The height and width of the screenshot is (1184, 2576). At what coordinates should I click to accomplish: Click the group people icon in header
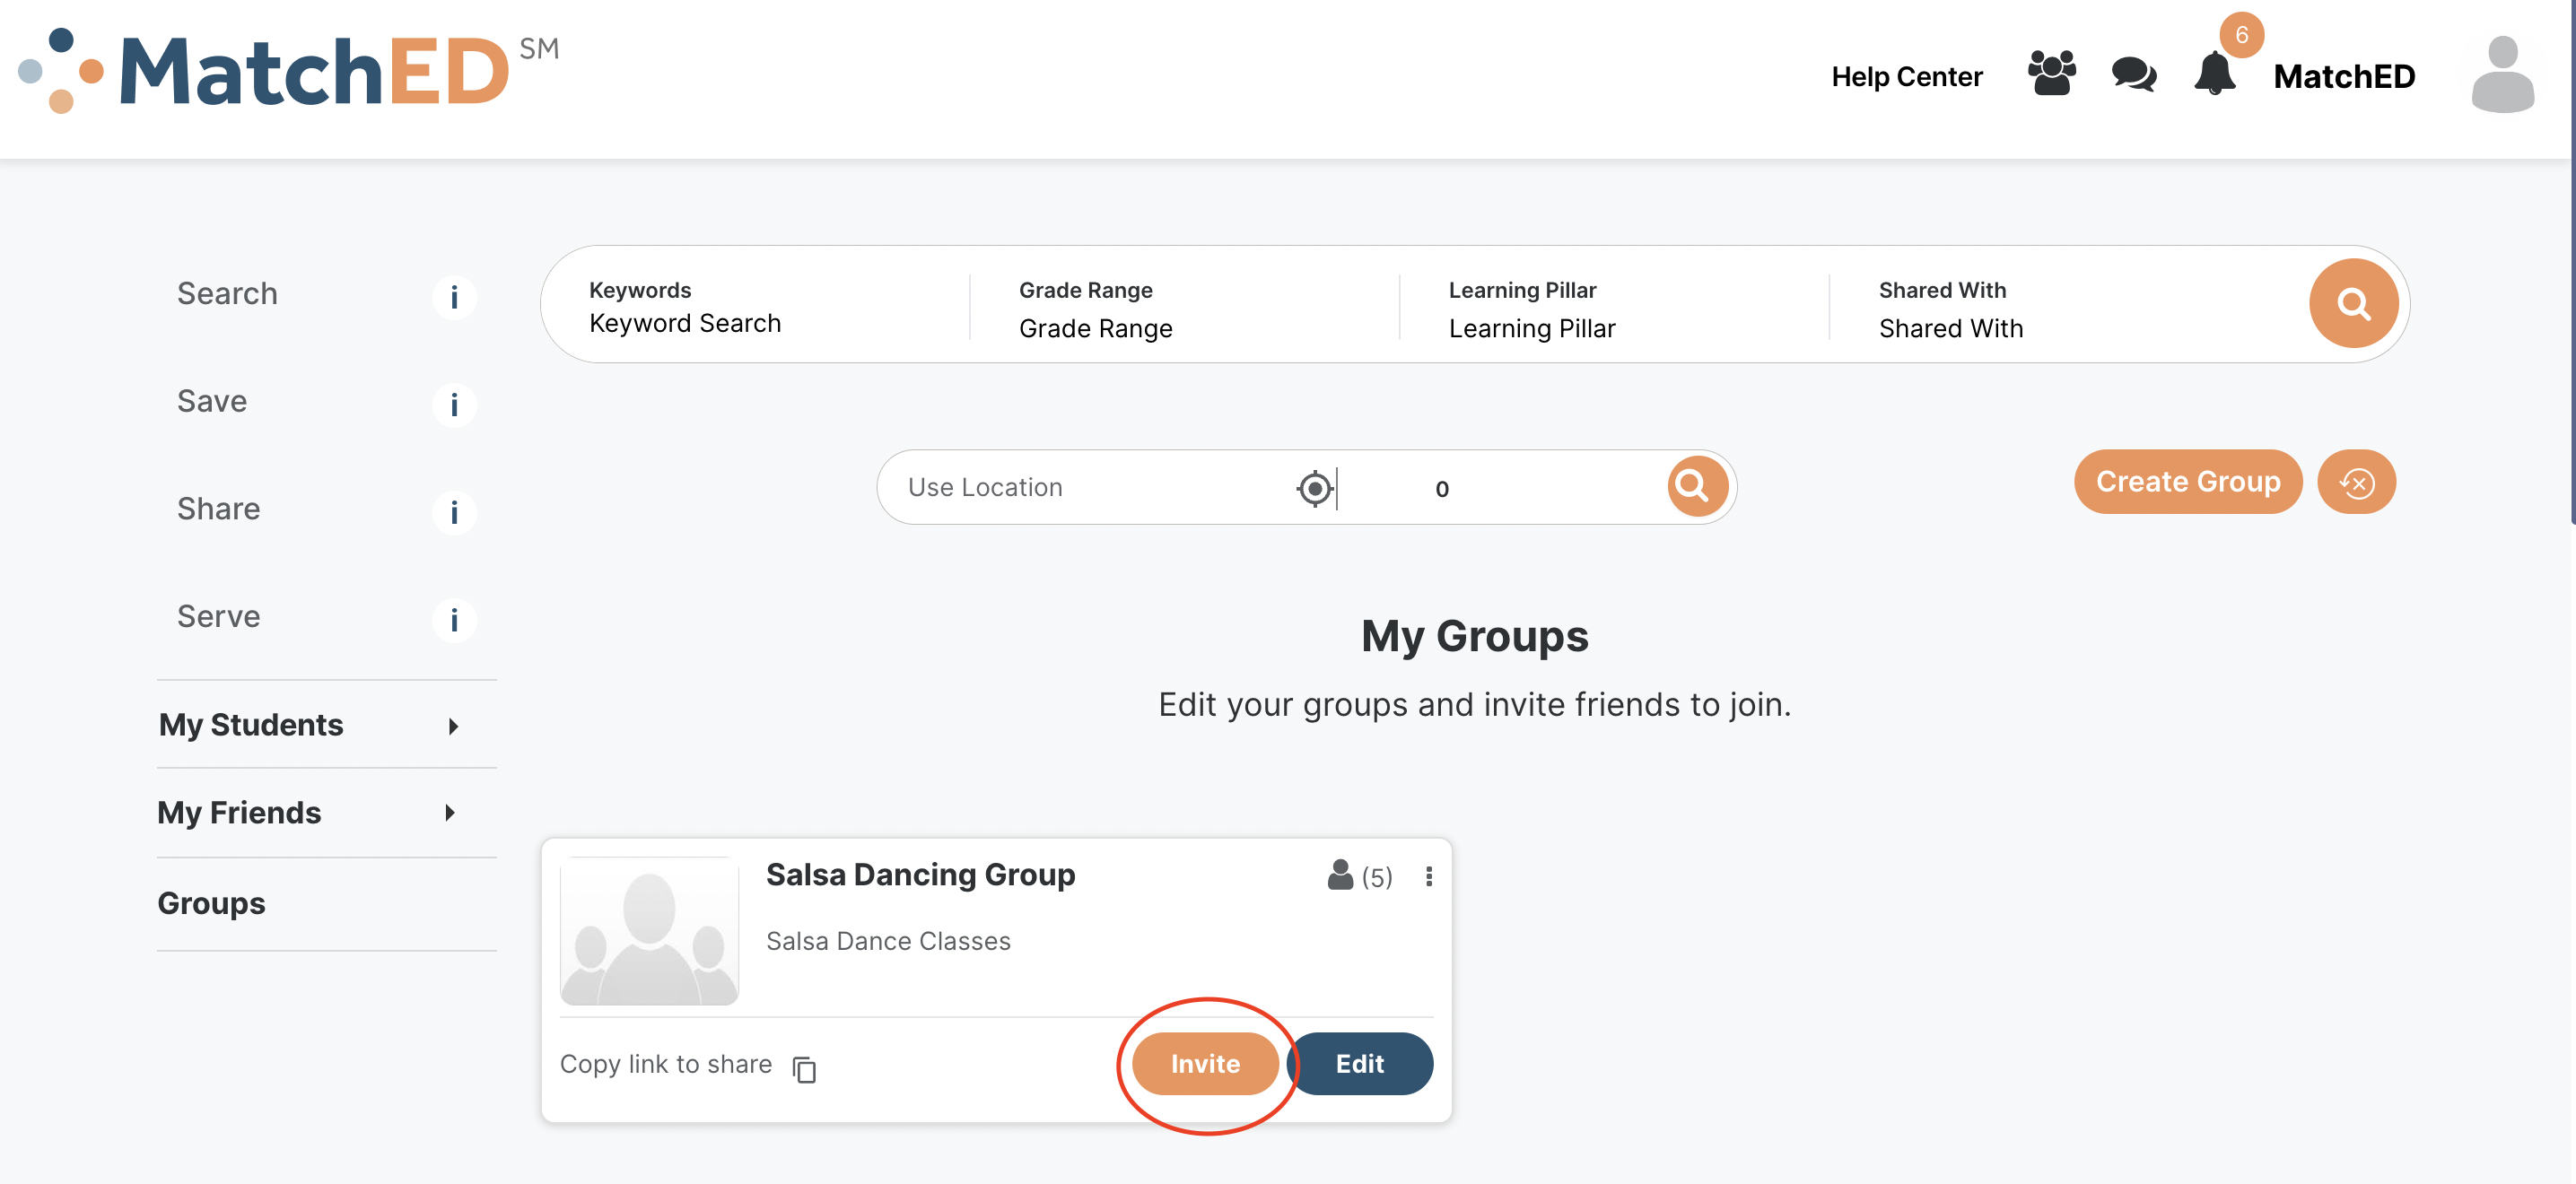point(2051,74)
